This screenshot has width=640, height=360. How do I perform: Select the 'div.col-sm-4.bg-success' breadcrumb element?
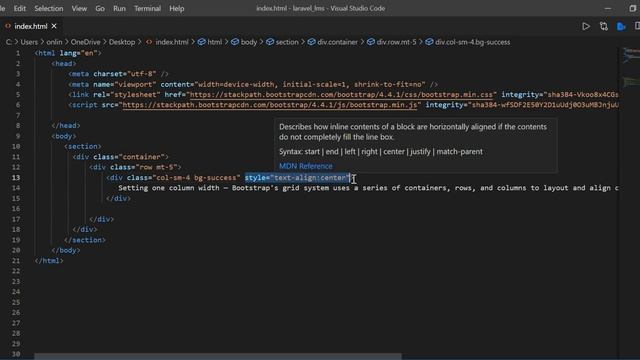pyautogui.click(x=472, y=42)
